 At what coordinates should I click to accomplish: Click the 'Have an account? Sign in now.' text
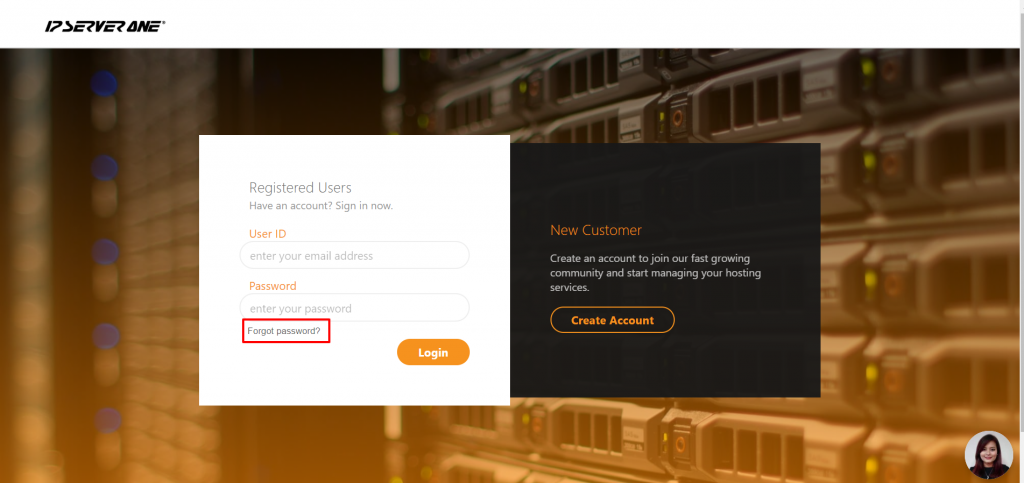(x=321, y=206)
